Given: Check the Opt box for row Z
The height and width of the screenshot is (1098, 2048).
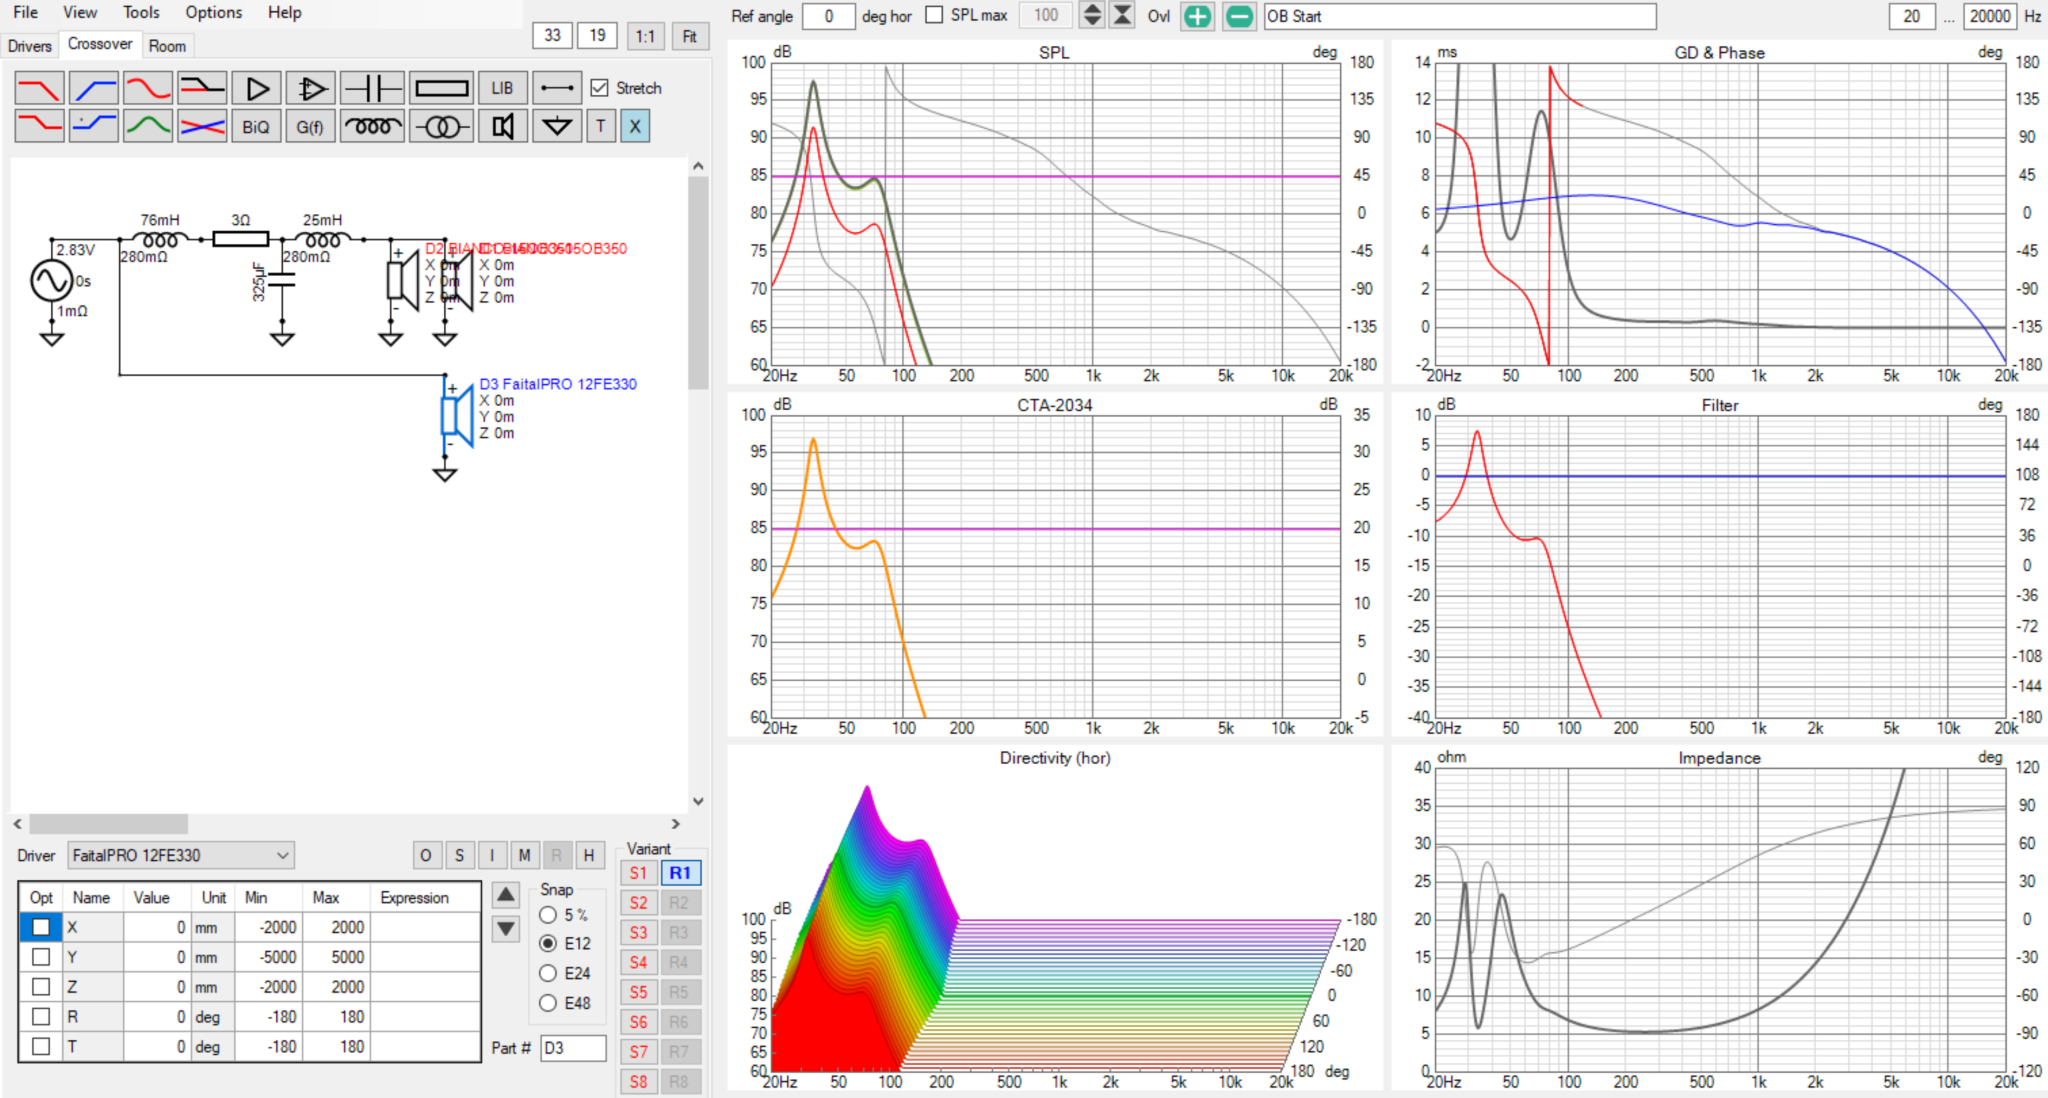Looking at the screenshot, I should click(x=41, y=987).
